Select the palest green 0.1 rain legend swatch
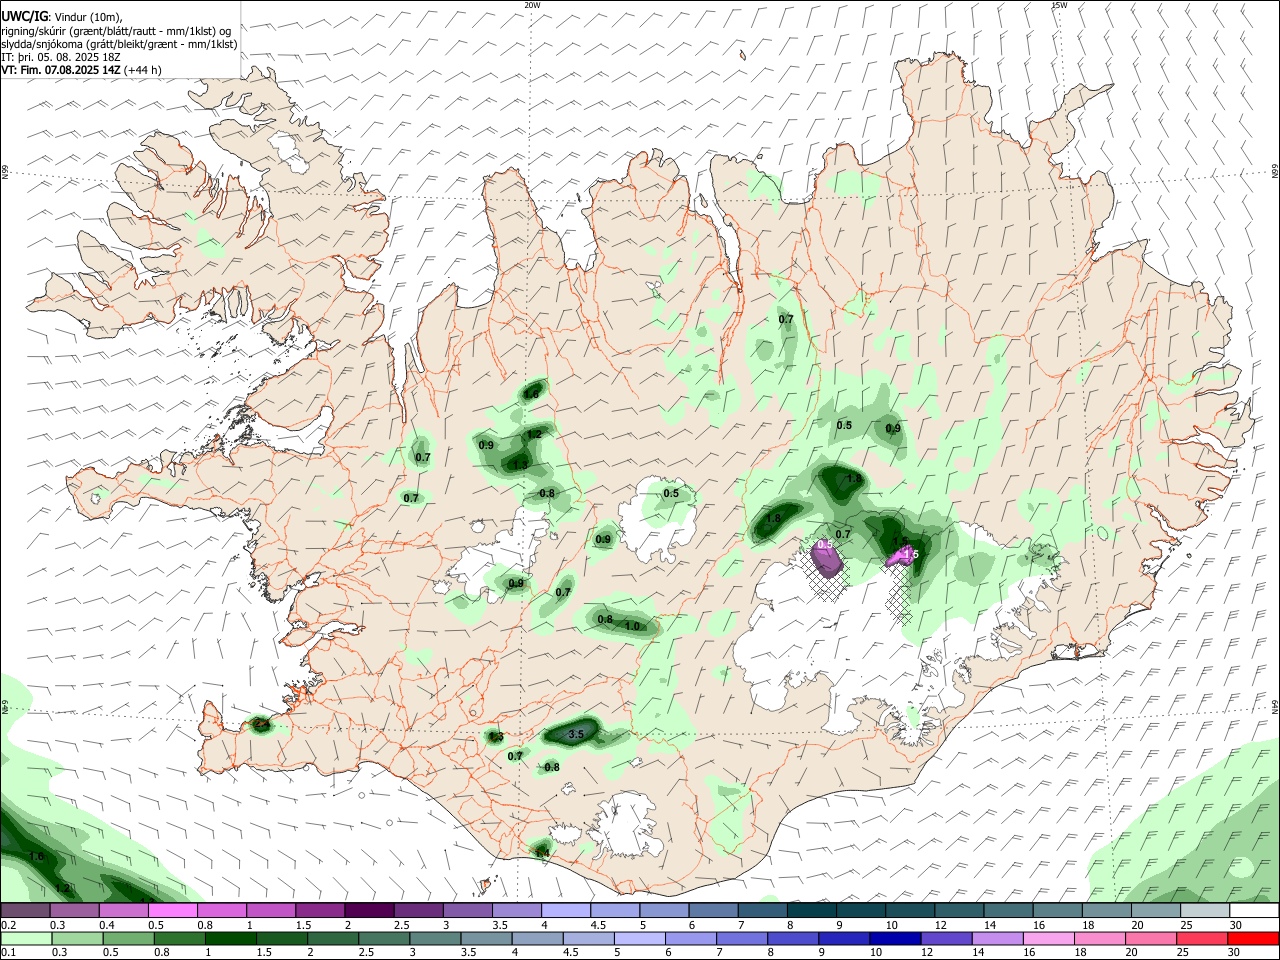This screenshot has width=1280, height=960. pyautogui.click(x=25, y=939)
